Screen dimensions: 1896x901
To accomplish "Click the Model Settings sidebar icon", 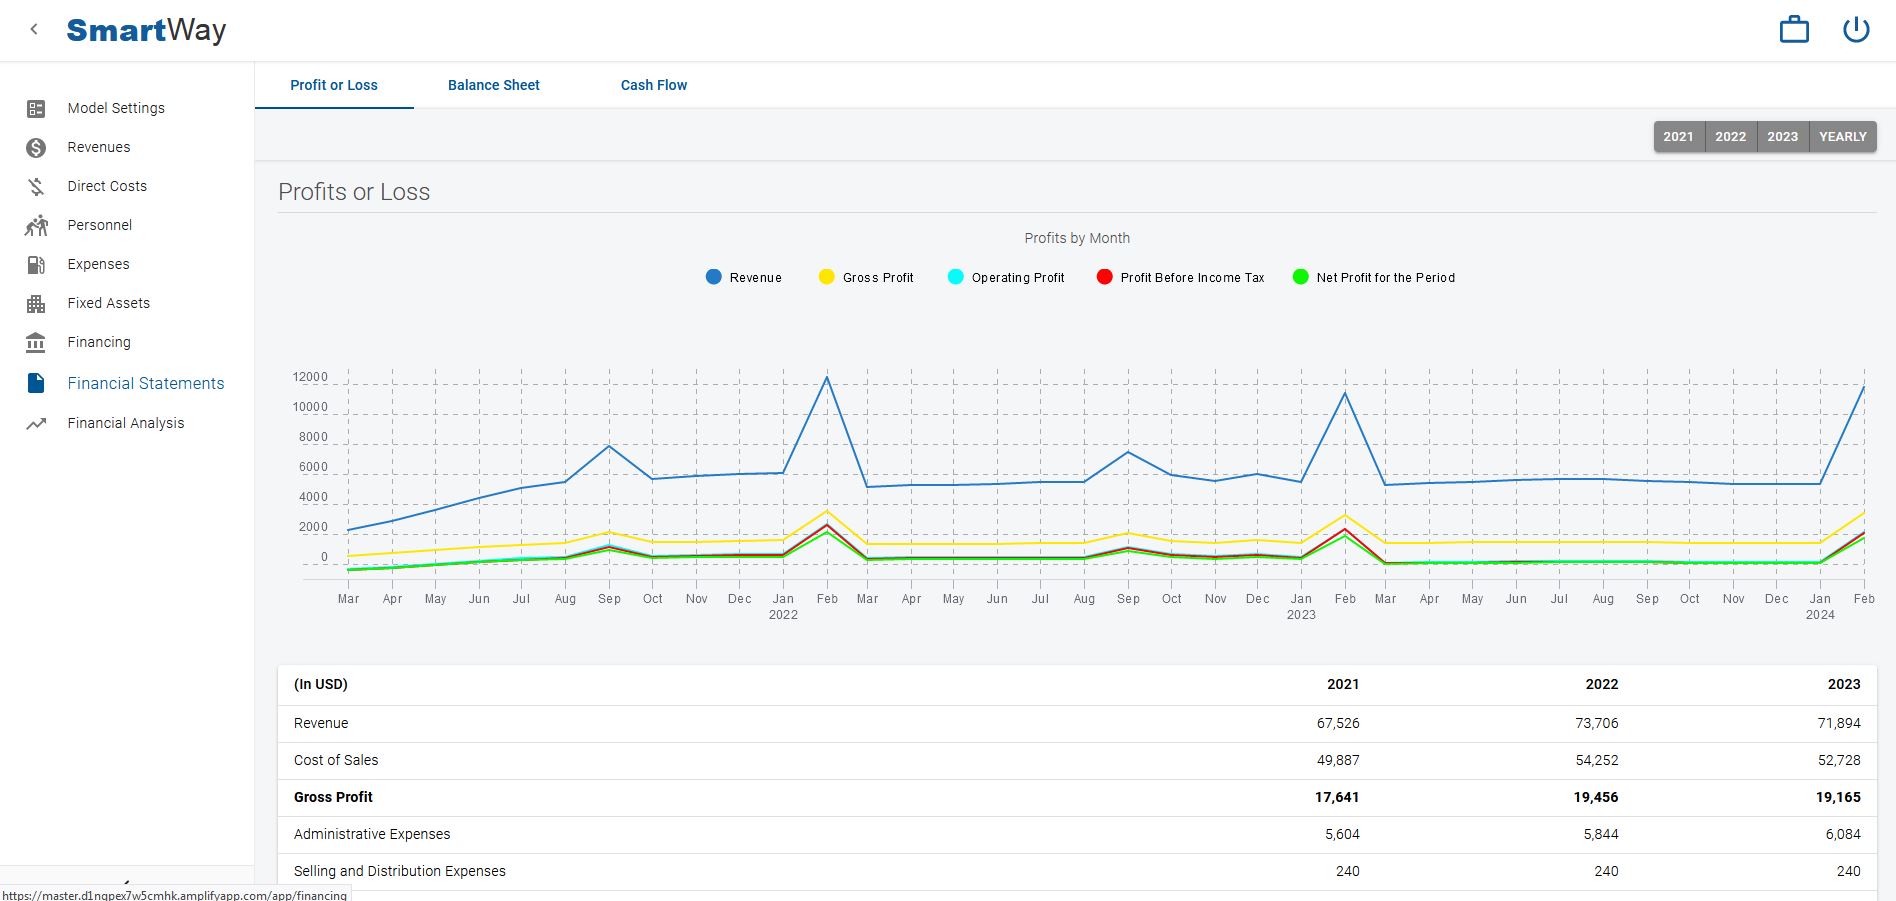I will pyautogui.click(x=36, y=108).
